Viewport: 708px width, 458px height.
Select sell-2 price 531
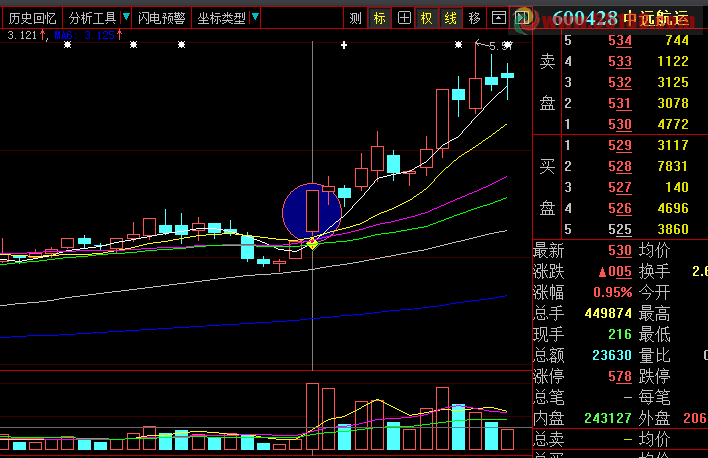[620, 103]
